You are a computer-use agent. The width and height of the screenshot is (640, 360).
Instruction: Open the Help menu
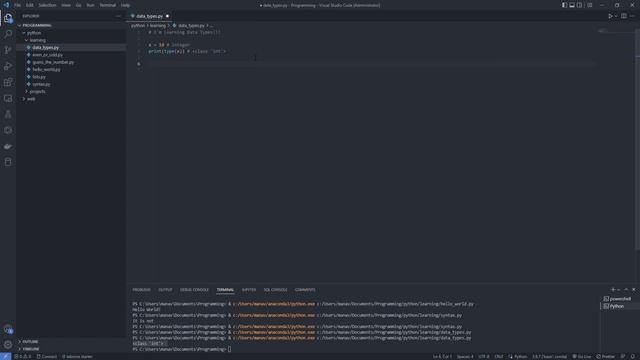pos(125,5)
